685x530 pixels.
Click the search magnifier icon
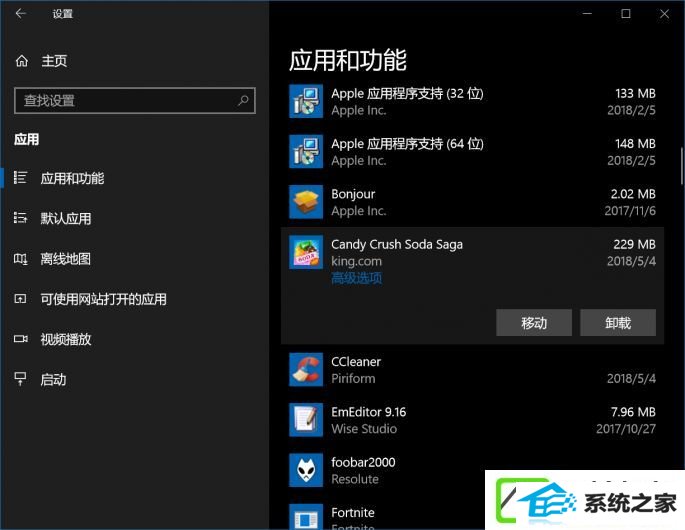(243, 100)
